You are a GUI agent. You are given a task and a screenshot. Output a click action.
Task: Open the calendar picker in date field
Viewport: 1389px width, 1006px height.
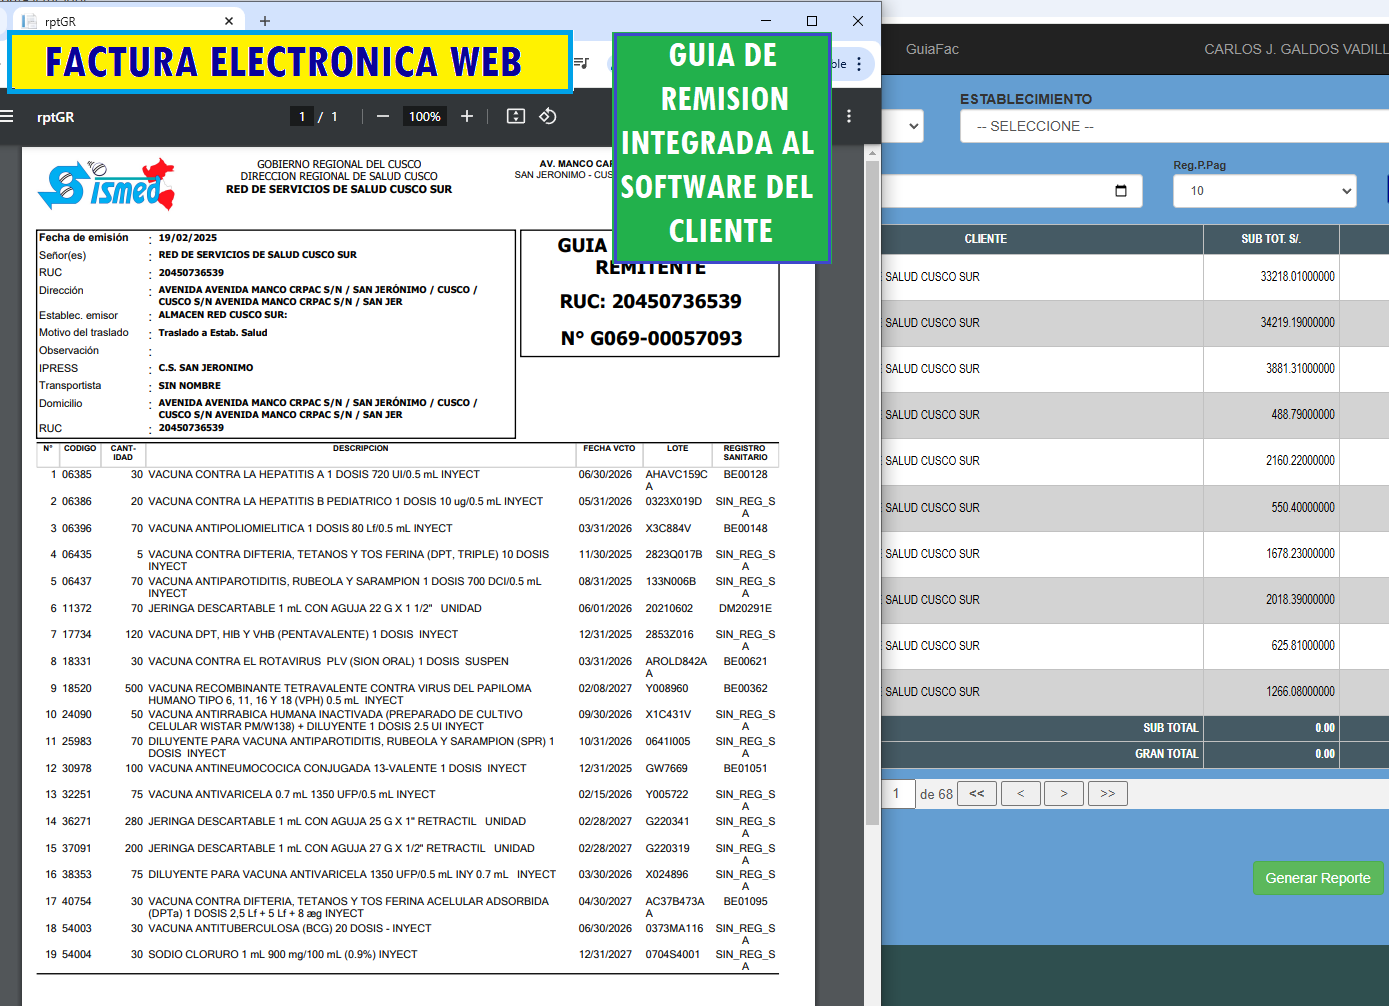(x=1121, y=191)
